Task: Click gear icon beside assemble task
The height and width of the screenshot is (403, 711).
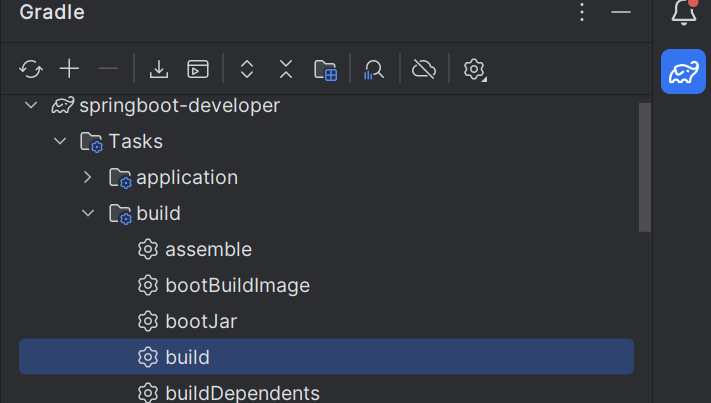Action: point(148,249)
